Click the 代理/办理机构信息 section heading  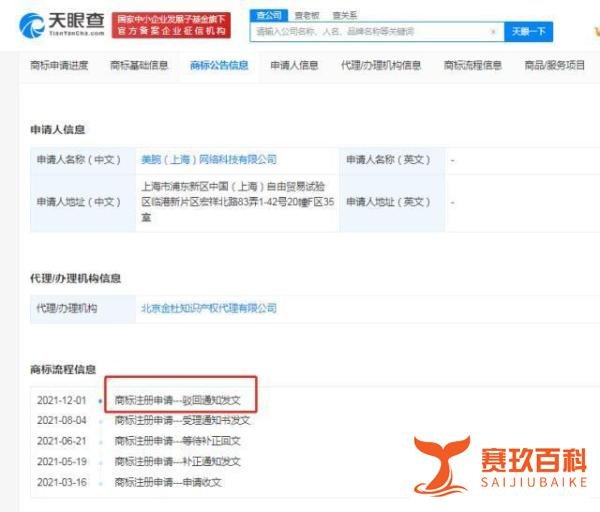coord(75,278)
